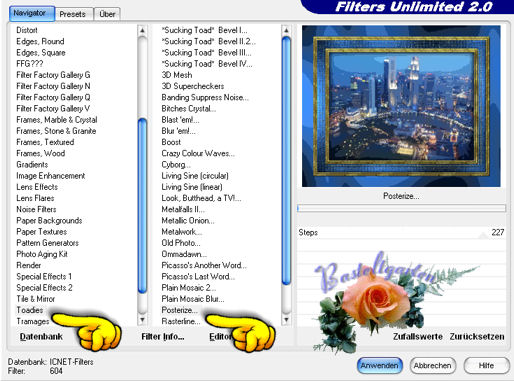This screenshot has width=514, height=381.
Task: Open Hilfe help button
Action: click(486, 366)
